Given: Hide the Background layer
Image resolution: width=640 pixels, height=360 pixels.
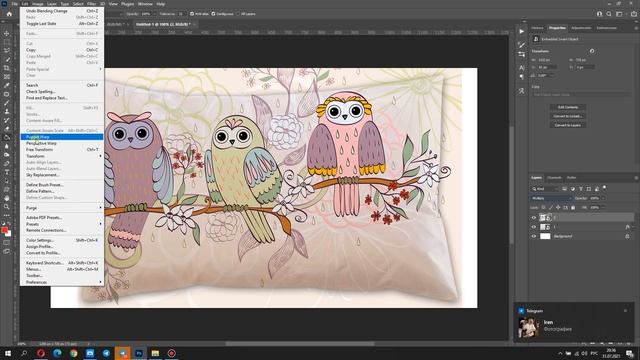Looking at the screenshot, I should (x=533, y=236).
